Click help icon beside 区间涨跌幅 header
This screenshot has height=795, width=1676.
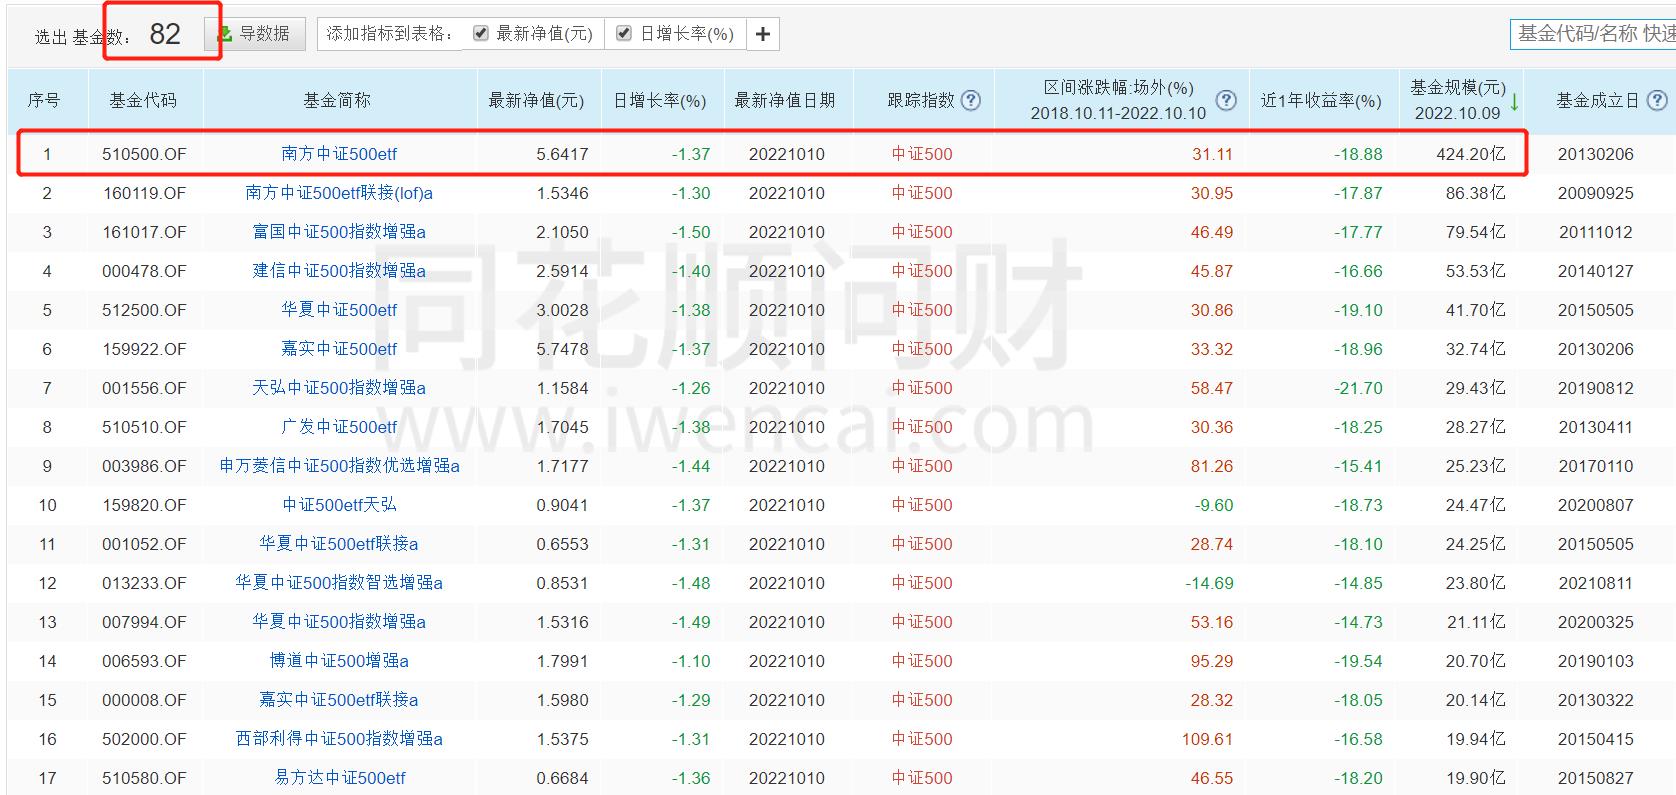(1226, 100)
